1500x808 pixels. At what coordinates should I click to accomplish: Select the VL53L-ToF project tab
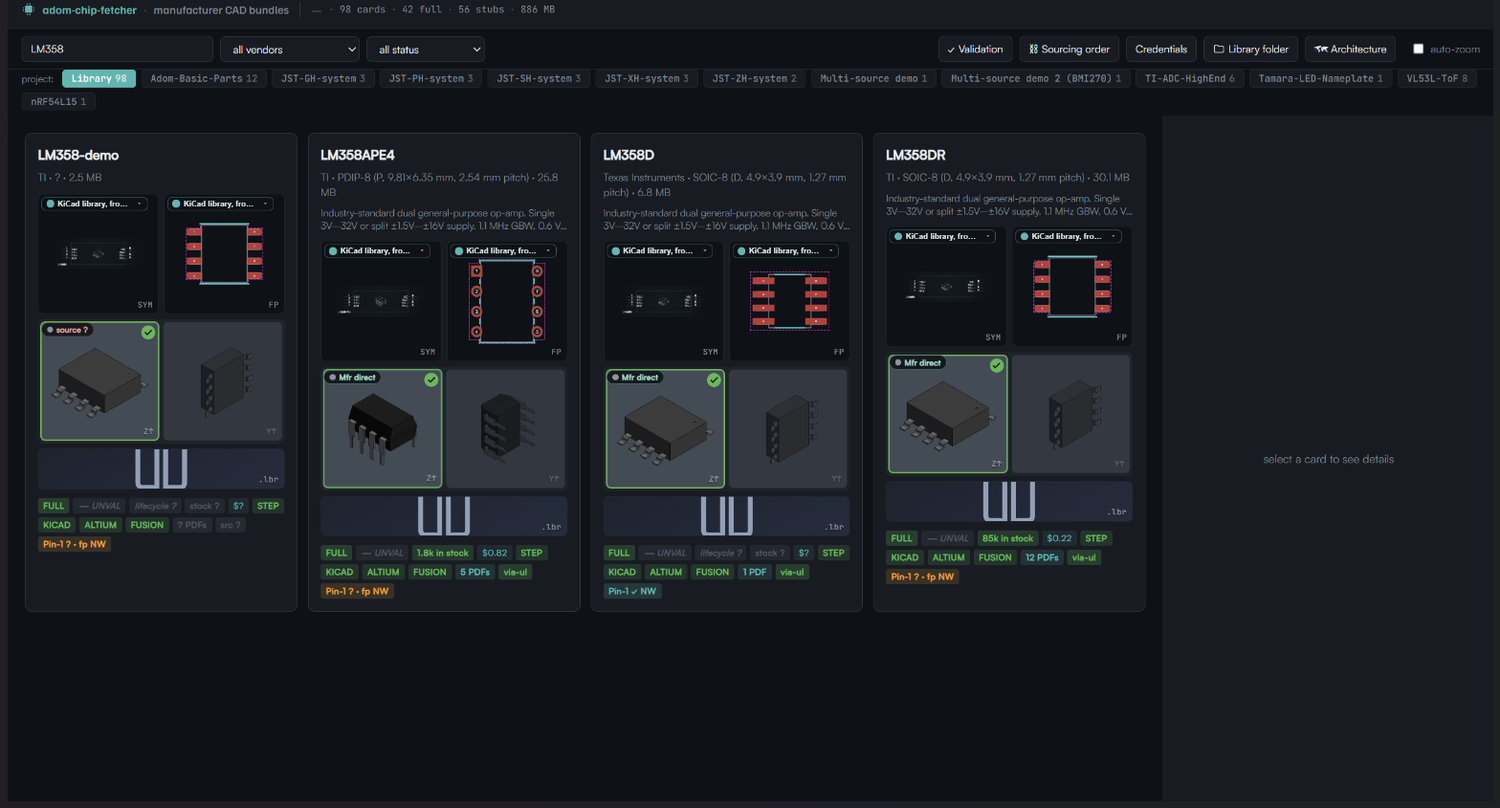pyautogui.click(x=1436, y=78)
